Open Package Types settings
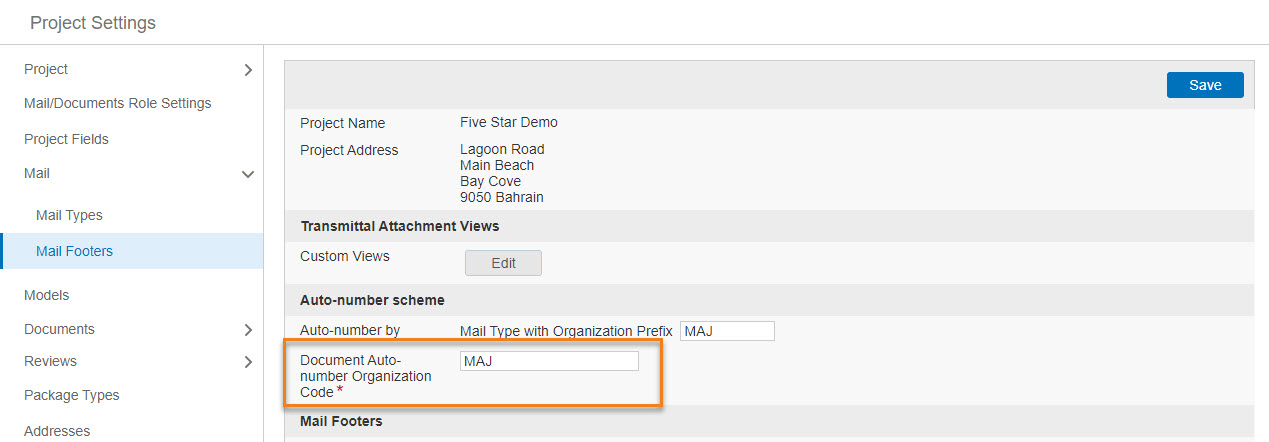Viewport: 1269px width, 442px height. [x=71, y=395]
